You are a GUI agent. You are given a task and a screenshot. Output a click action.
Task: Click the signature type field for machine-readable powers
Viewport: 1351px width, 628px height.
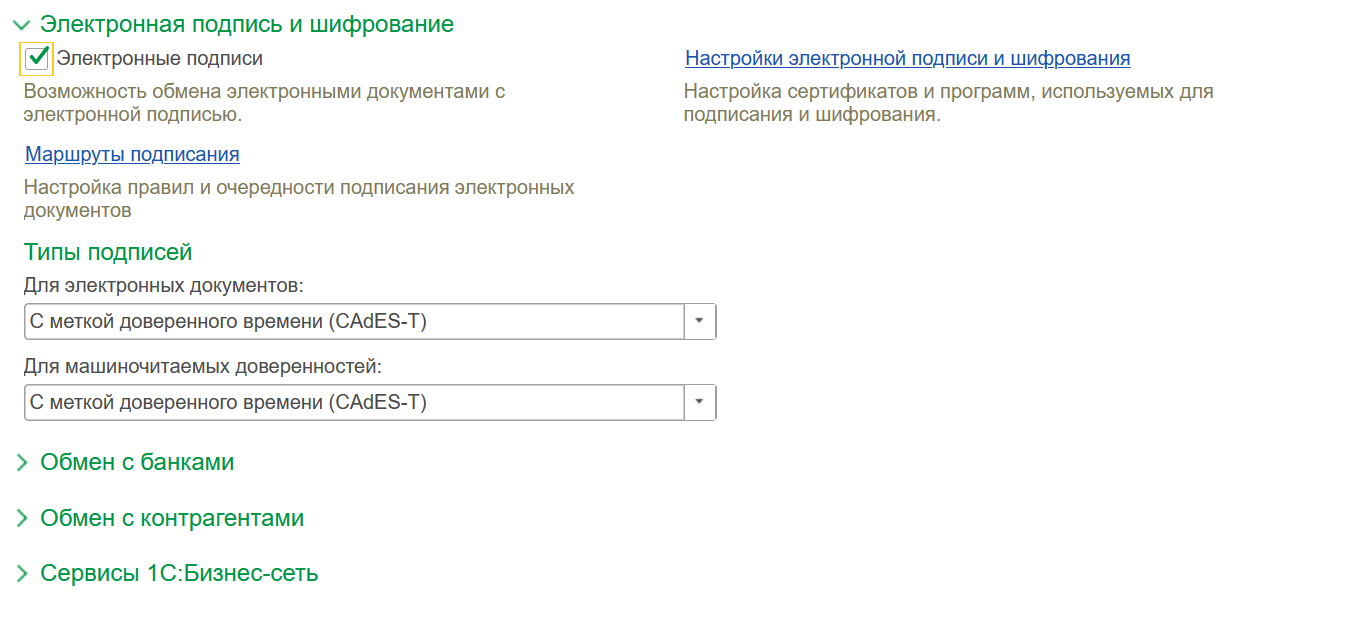[353, 402]
